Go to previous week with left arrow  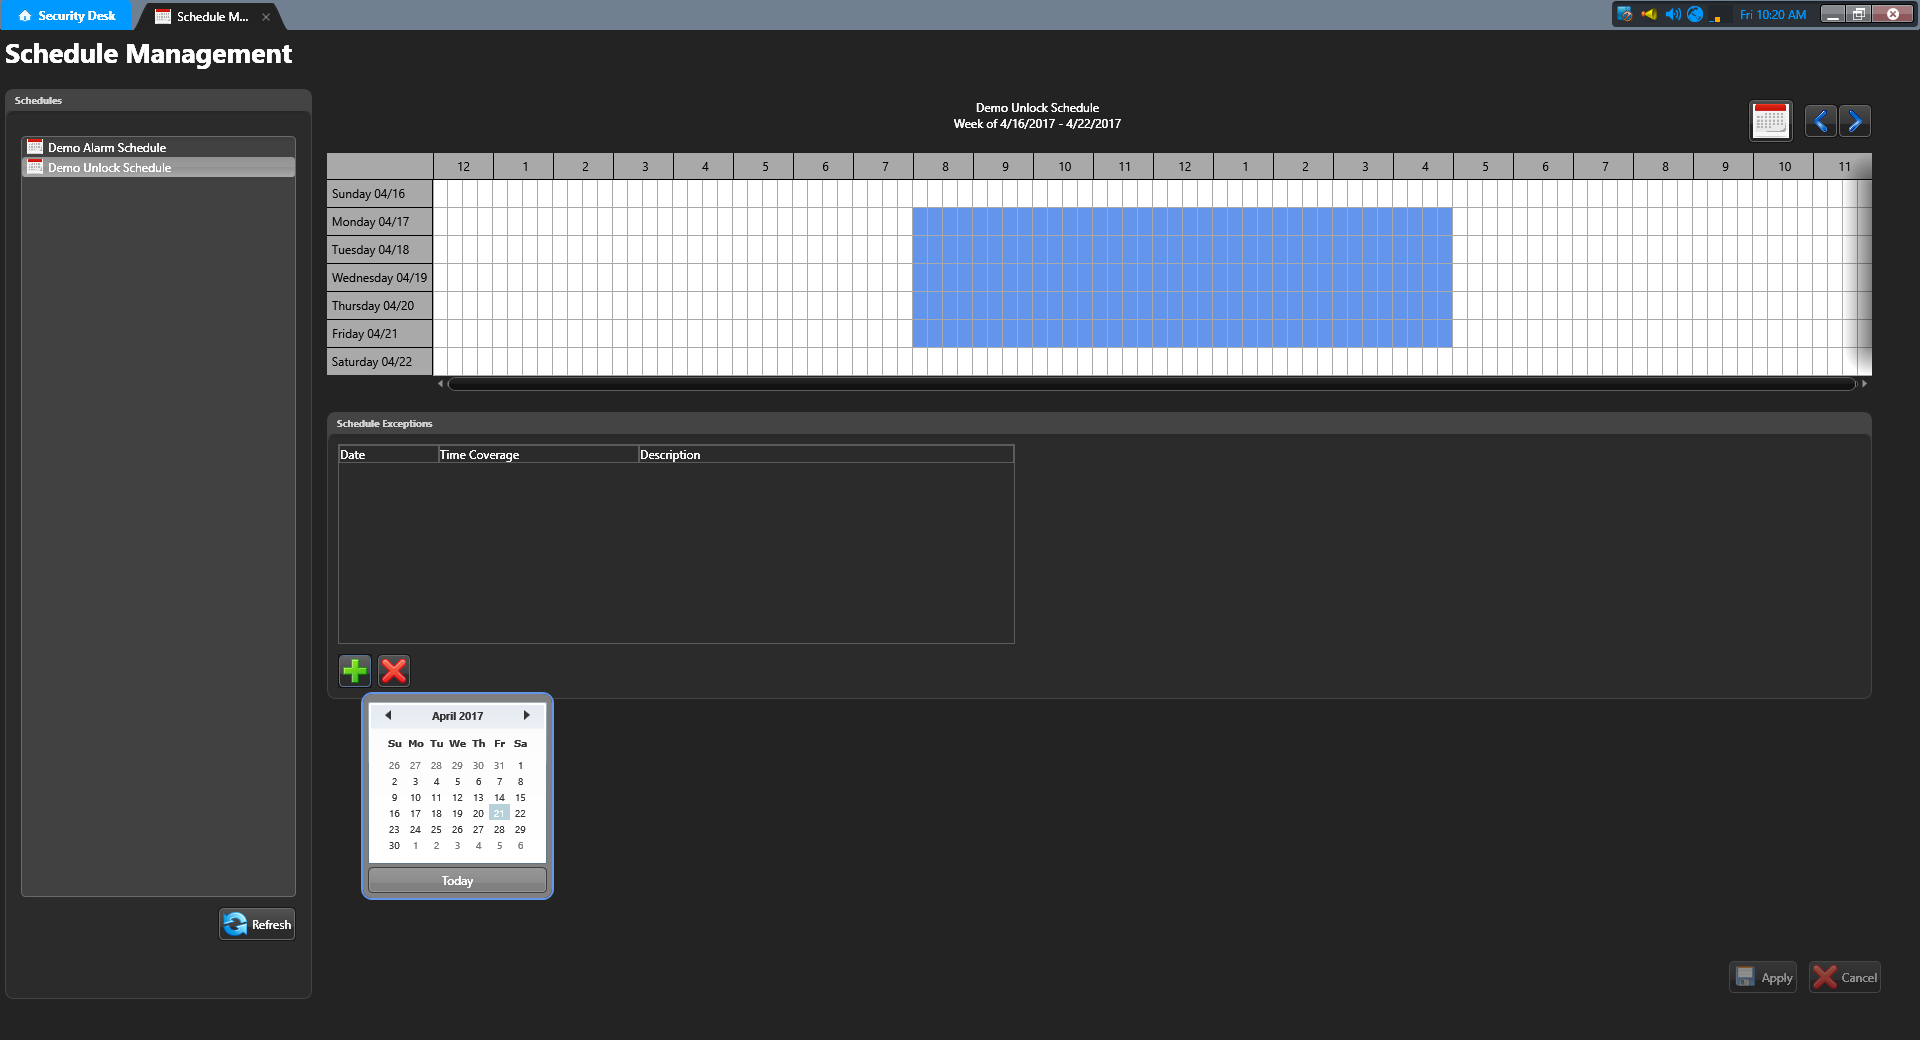[x=1820, y=121]
